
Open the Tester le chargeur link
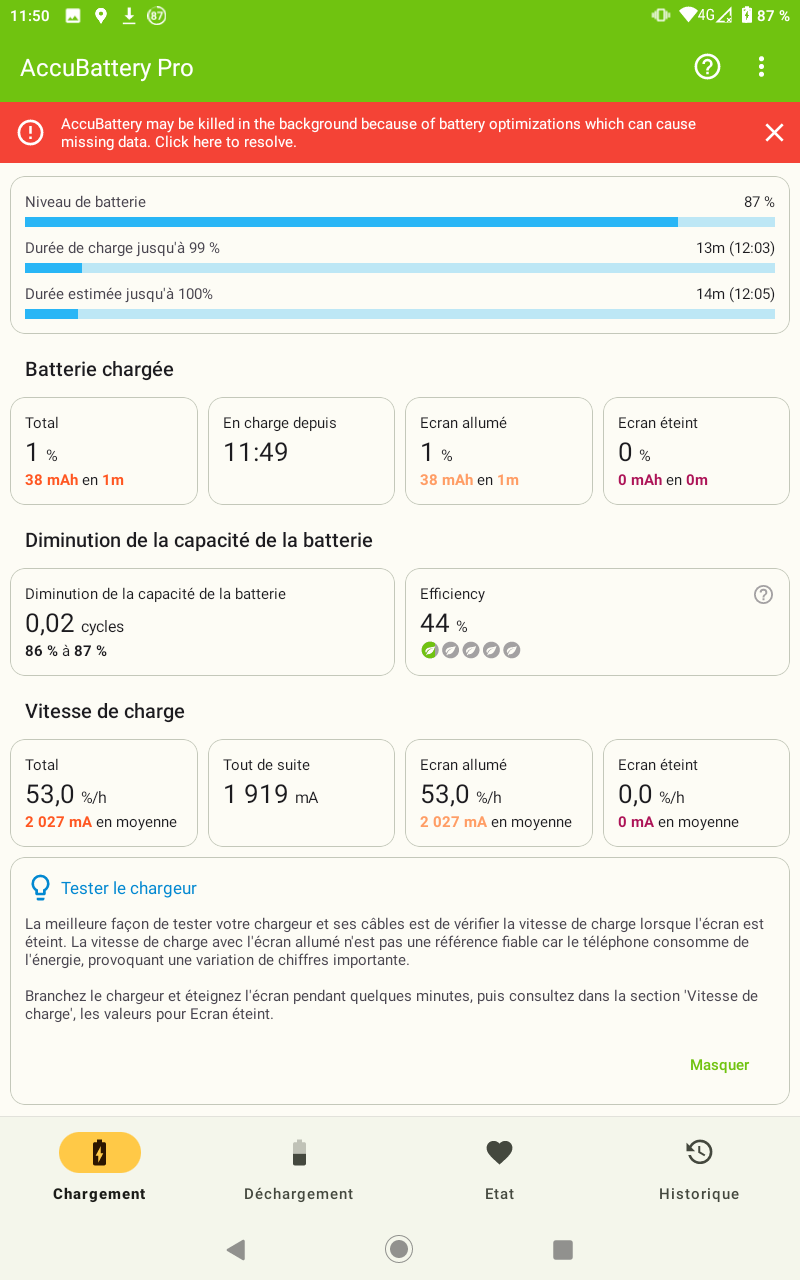[129, 888]
